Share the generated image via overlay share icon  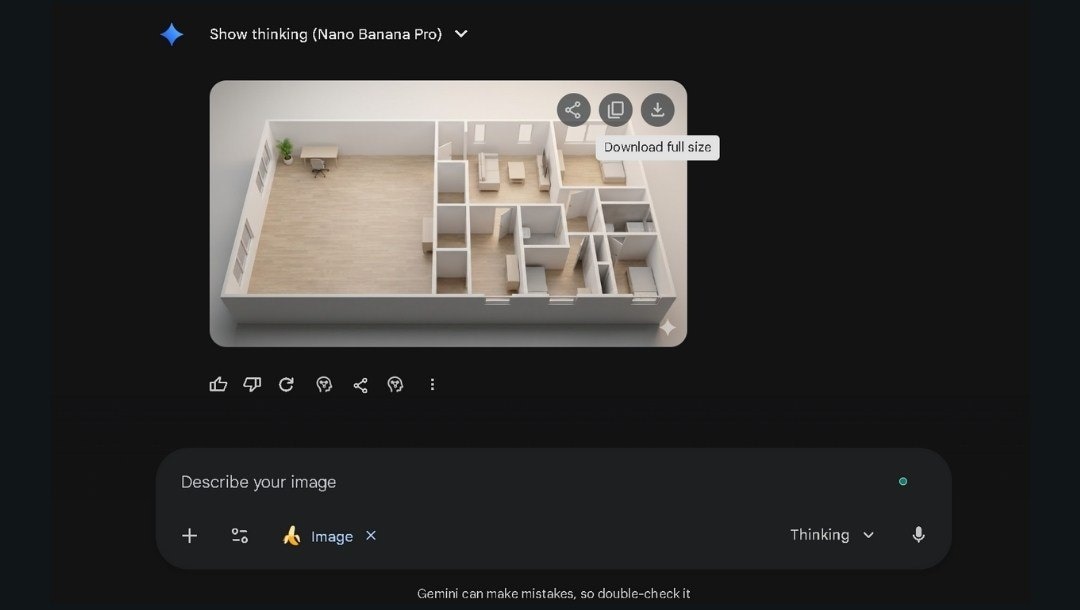coord(574,110)
